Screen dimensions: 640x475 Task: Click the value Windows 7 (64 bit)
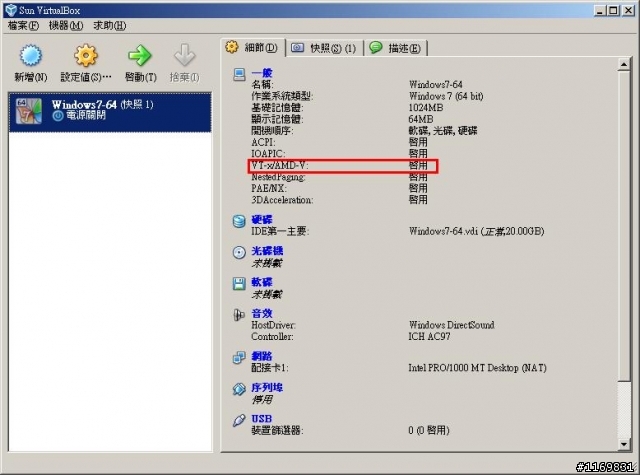click(x=446, y=96)
